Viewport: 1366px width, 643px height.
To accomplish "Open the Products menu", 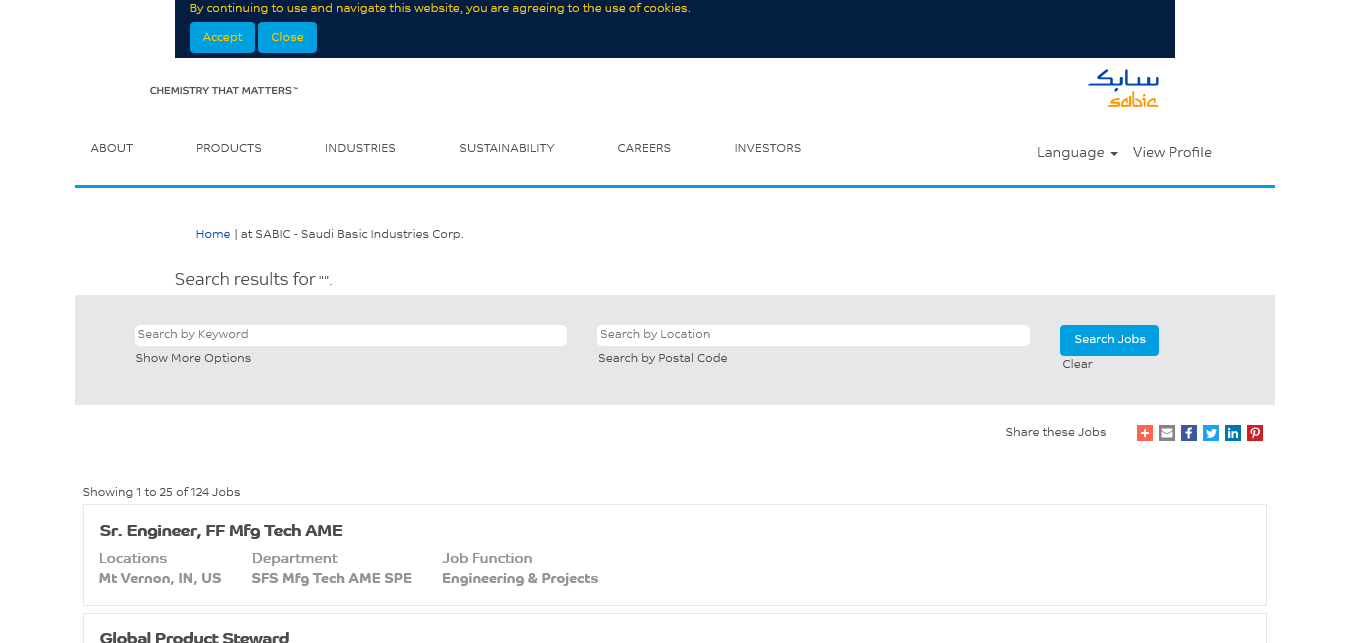I will coord(228,149).
